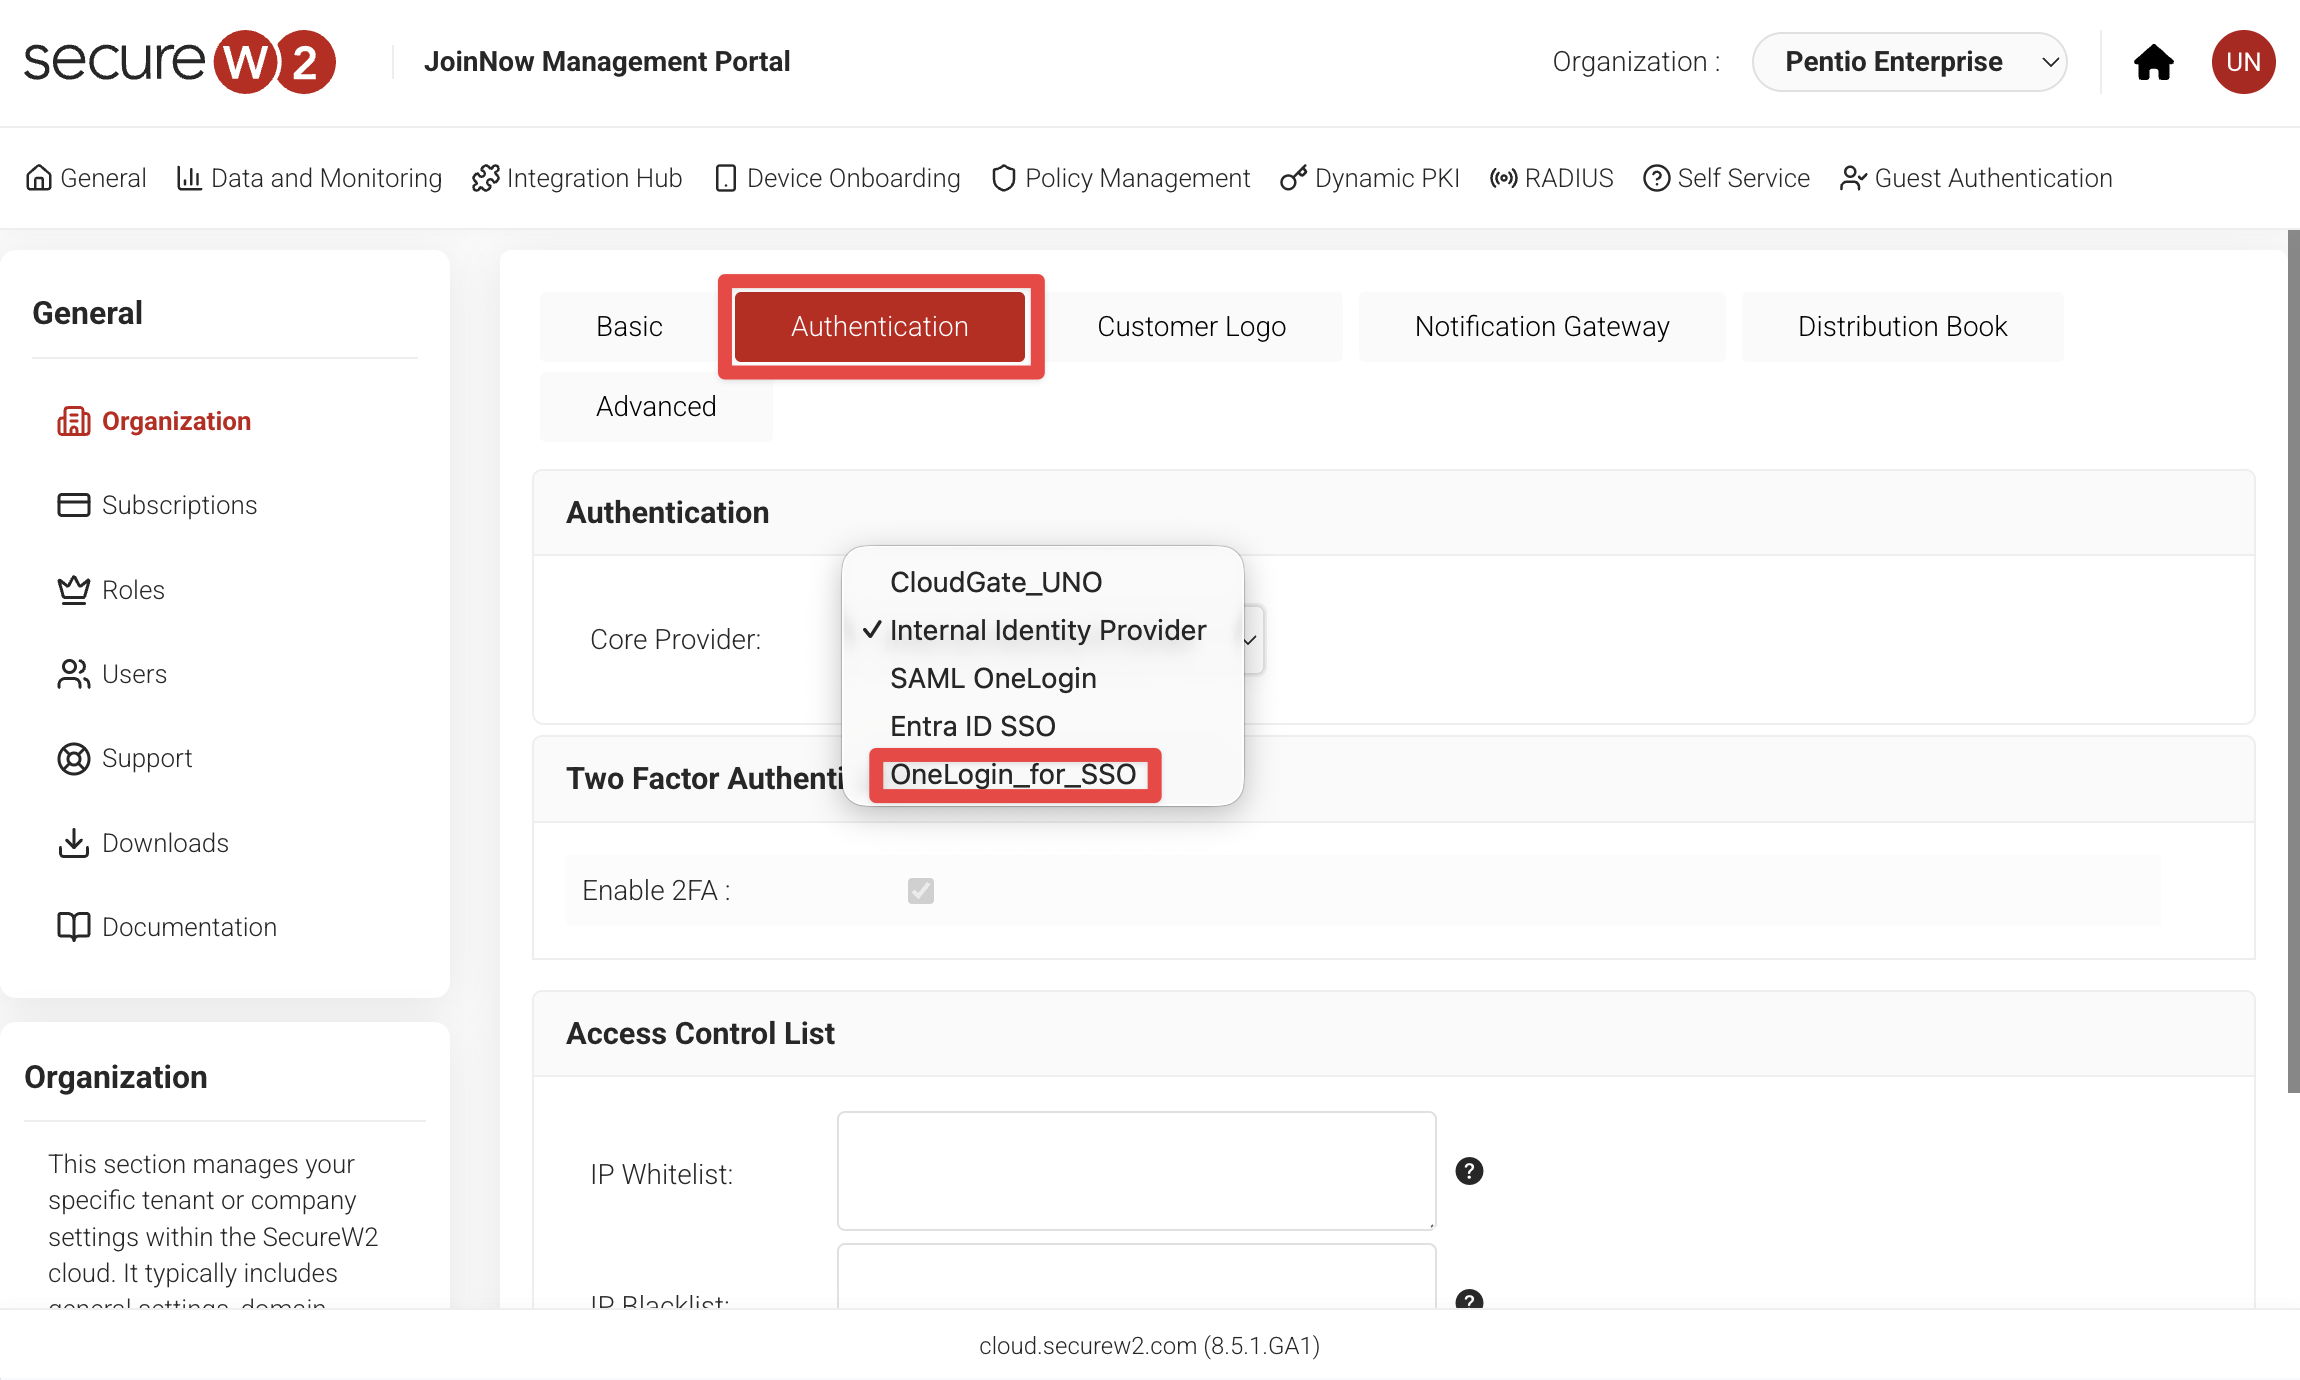Select Entra ID SSO option
This screenshot has width=2300, height=1380.
973,726
